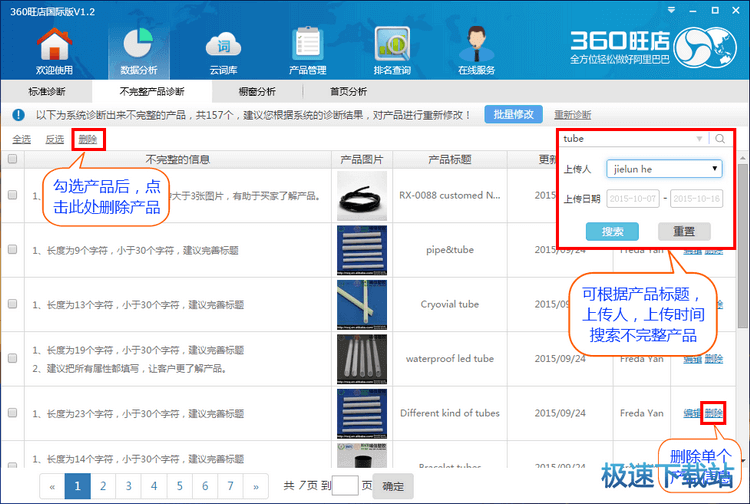Click the 产品图片 column header
The height and width of the screenshot is (504, 750).
[x=362, y=159]
